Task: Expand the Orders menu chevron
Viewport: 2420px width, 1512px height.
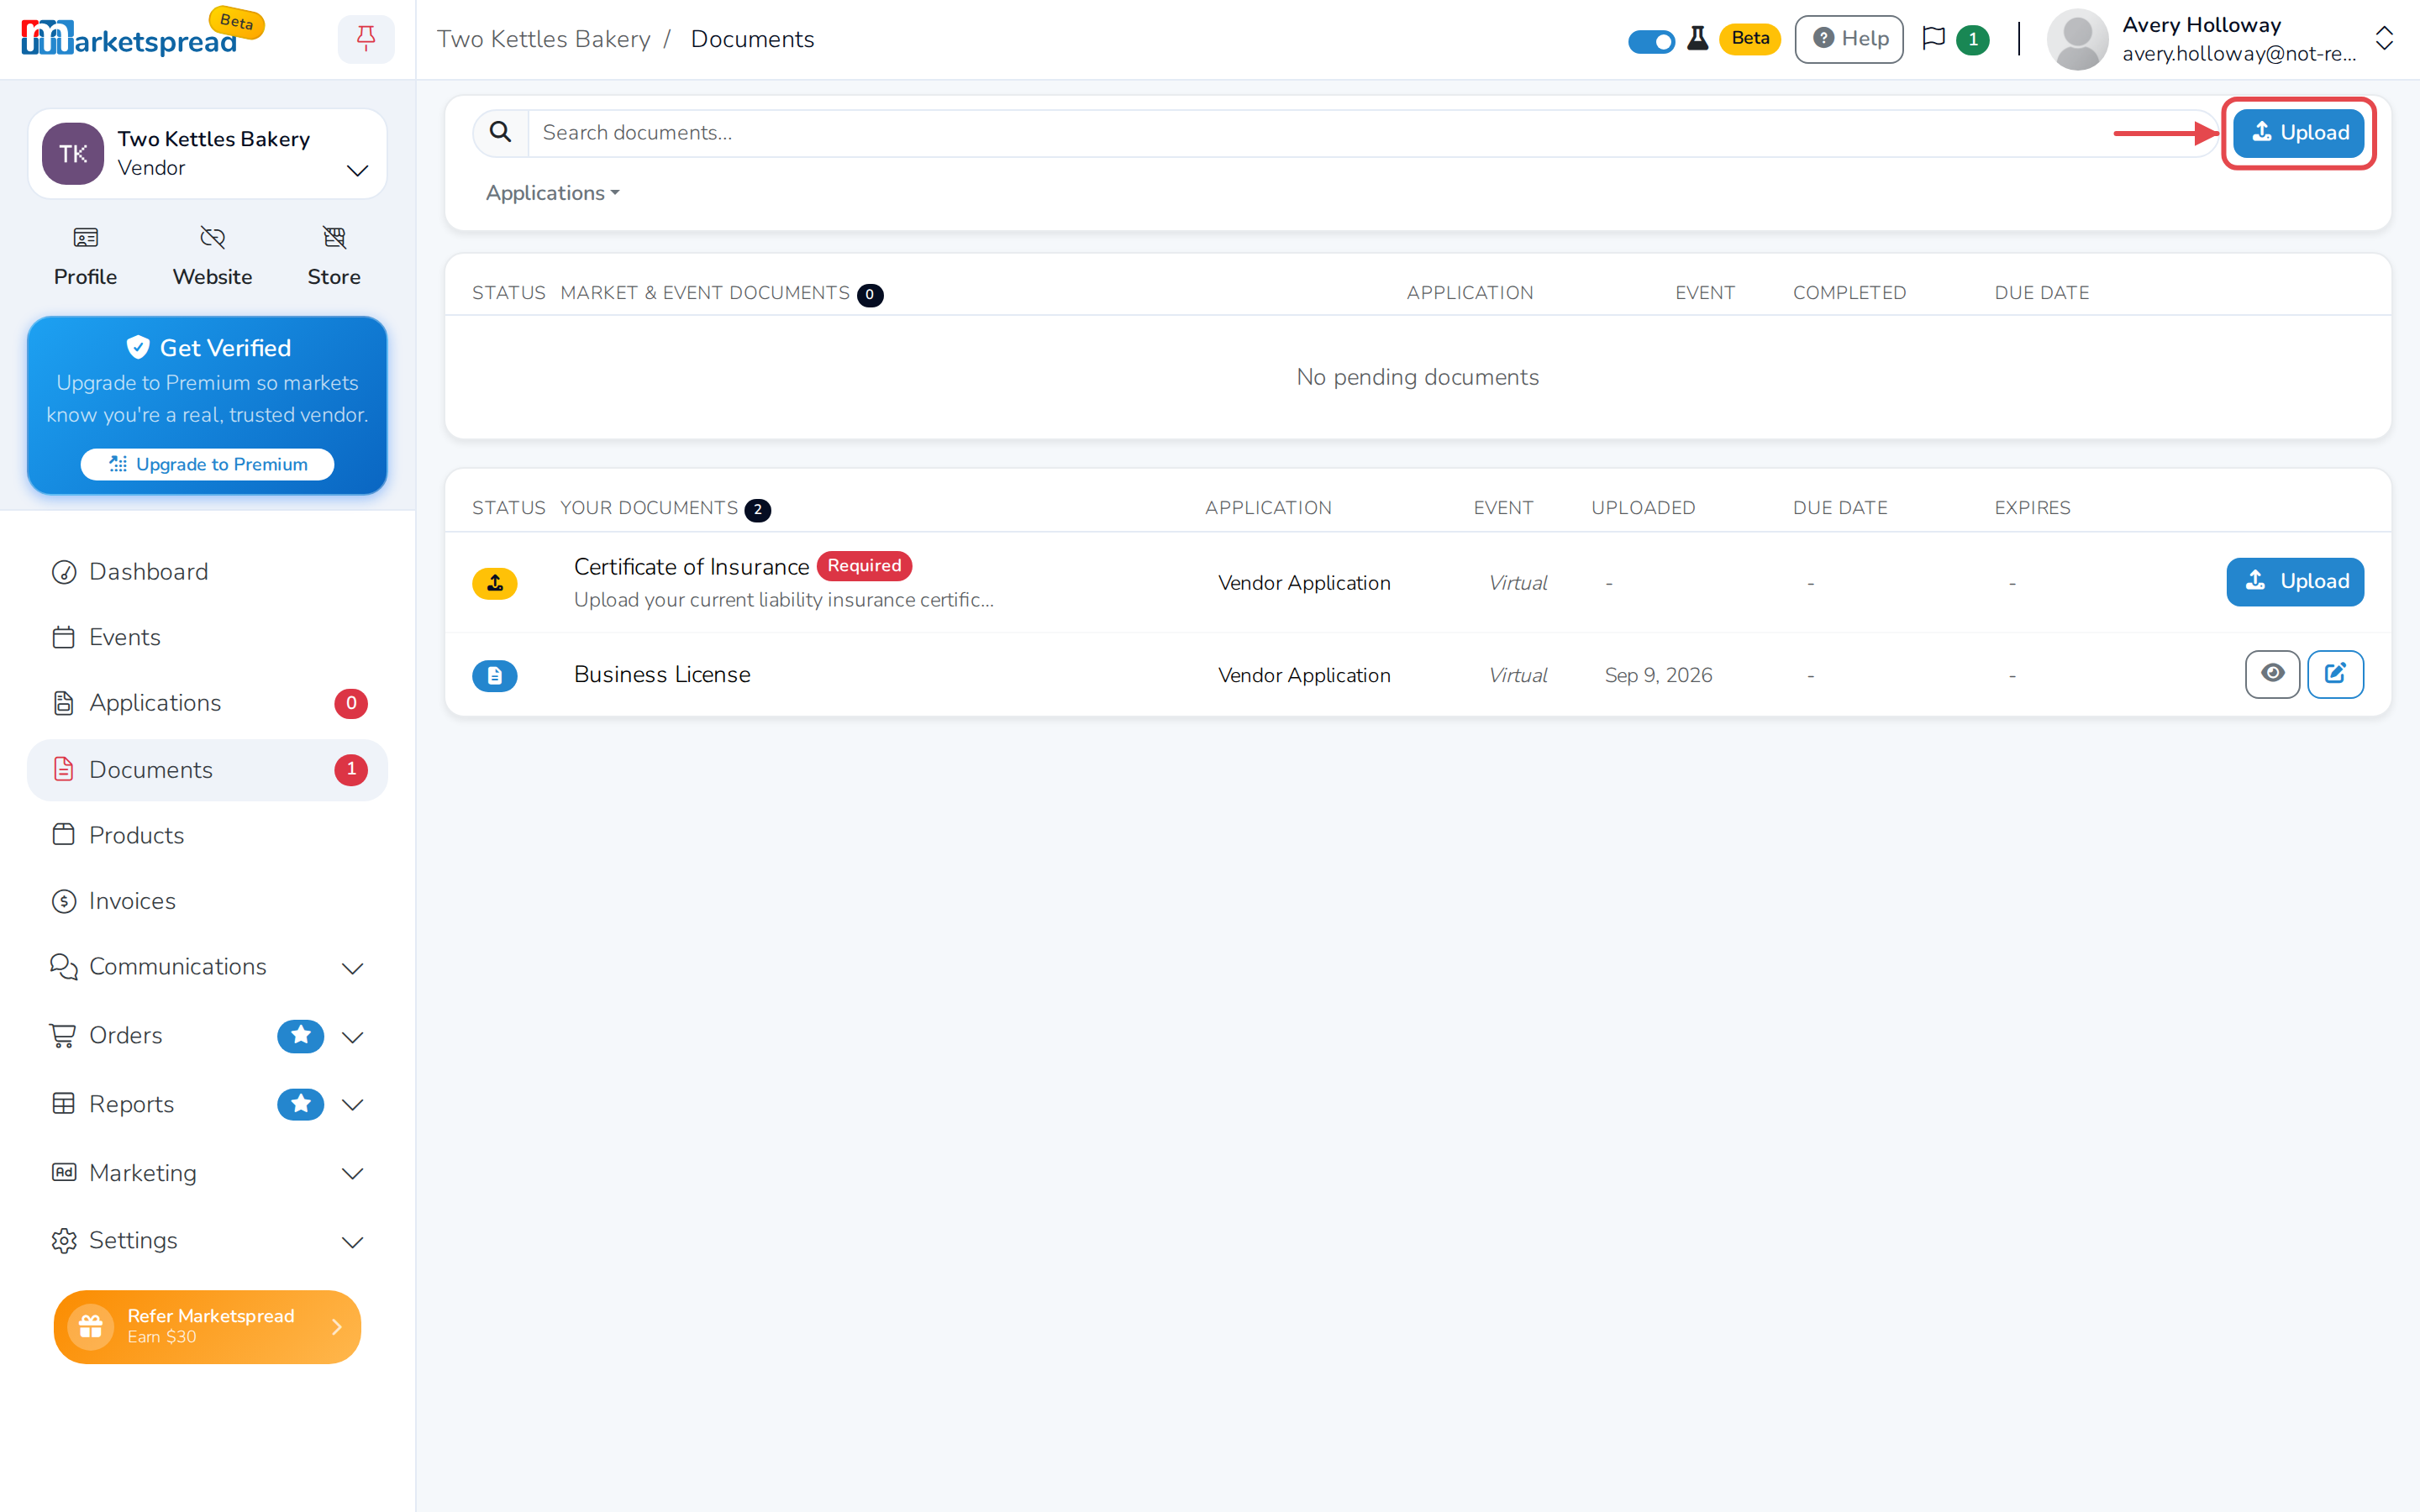Action: click(352, 1037)
